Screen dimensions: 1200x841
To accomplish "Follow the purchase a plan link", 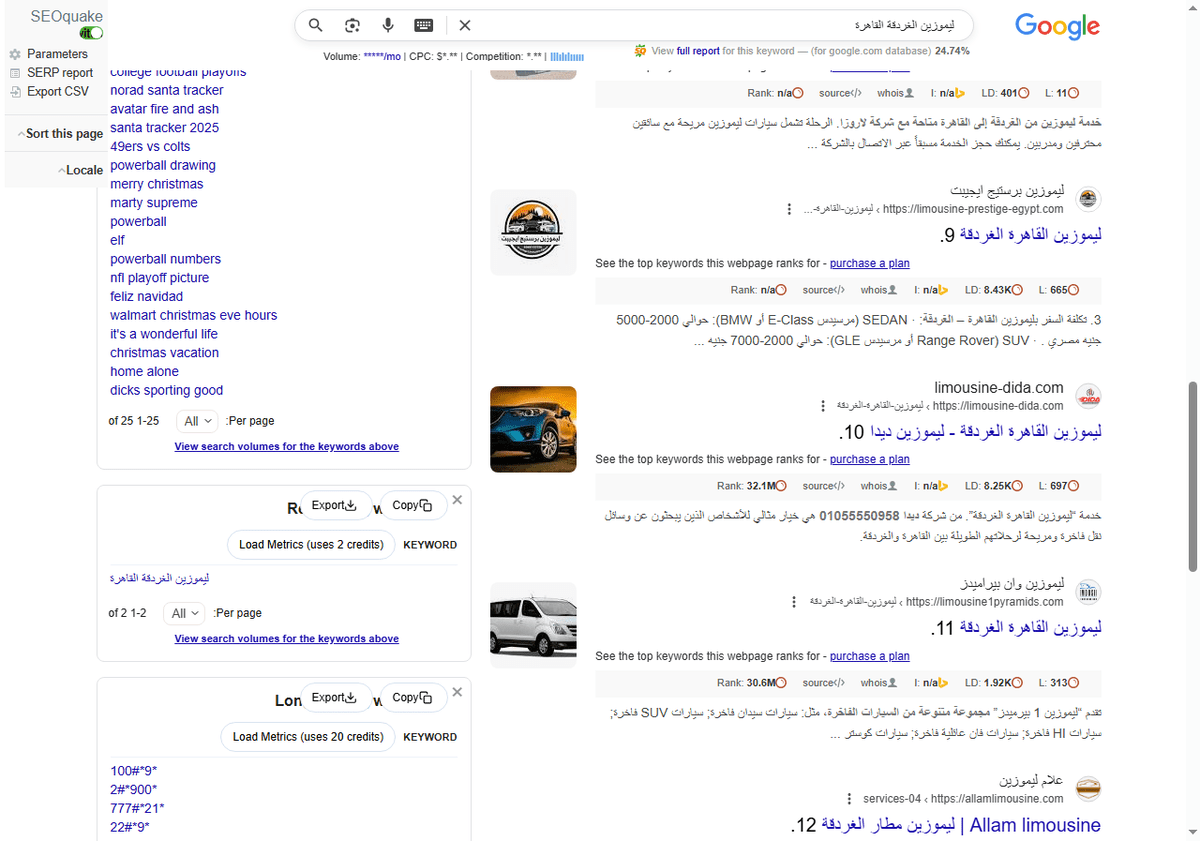I will click(x=869, y=262).
